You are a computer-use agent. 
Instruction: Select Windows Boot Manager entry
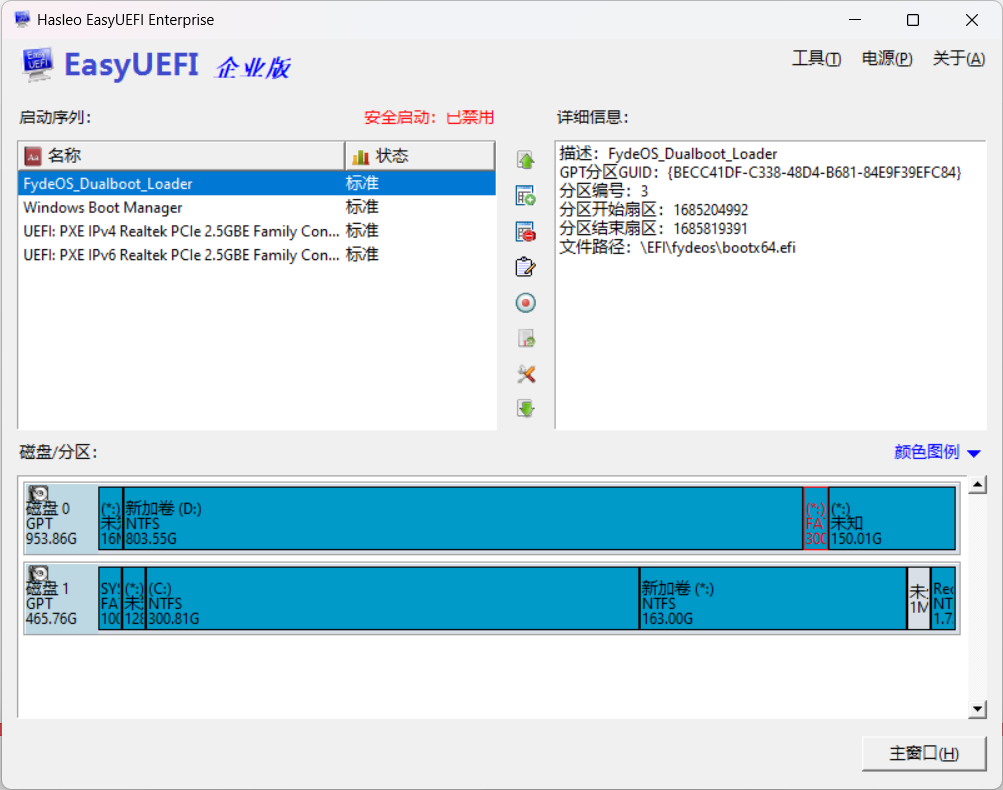pos(257,207)
